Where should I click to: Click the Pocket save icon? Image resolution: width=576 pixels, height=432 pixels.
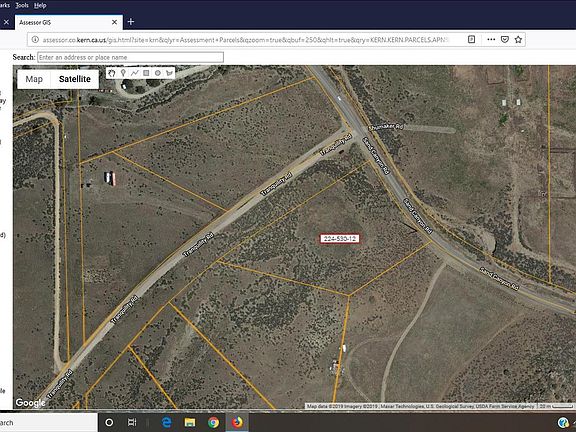click(x=505, y=39)
